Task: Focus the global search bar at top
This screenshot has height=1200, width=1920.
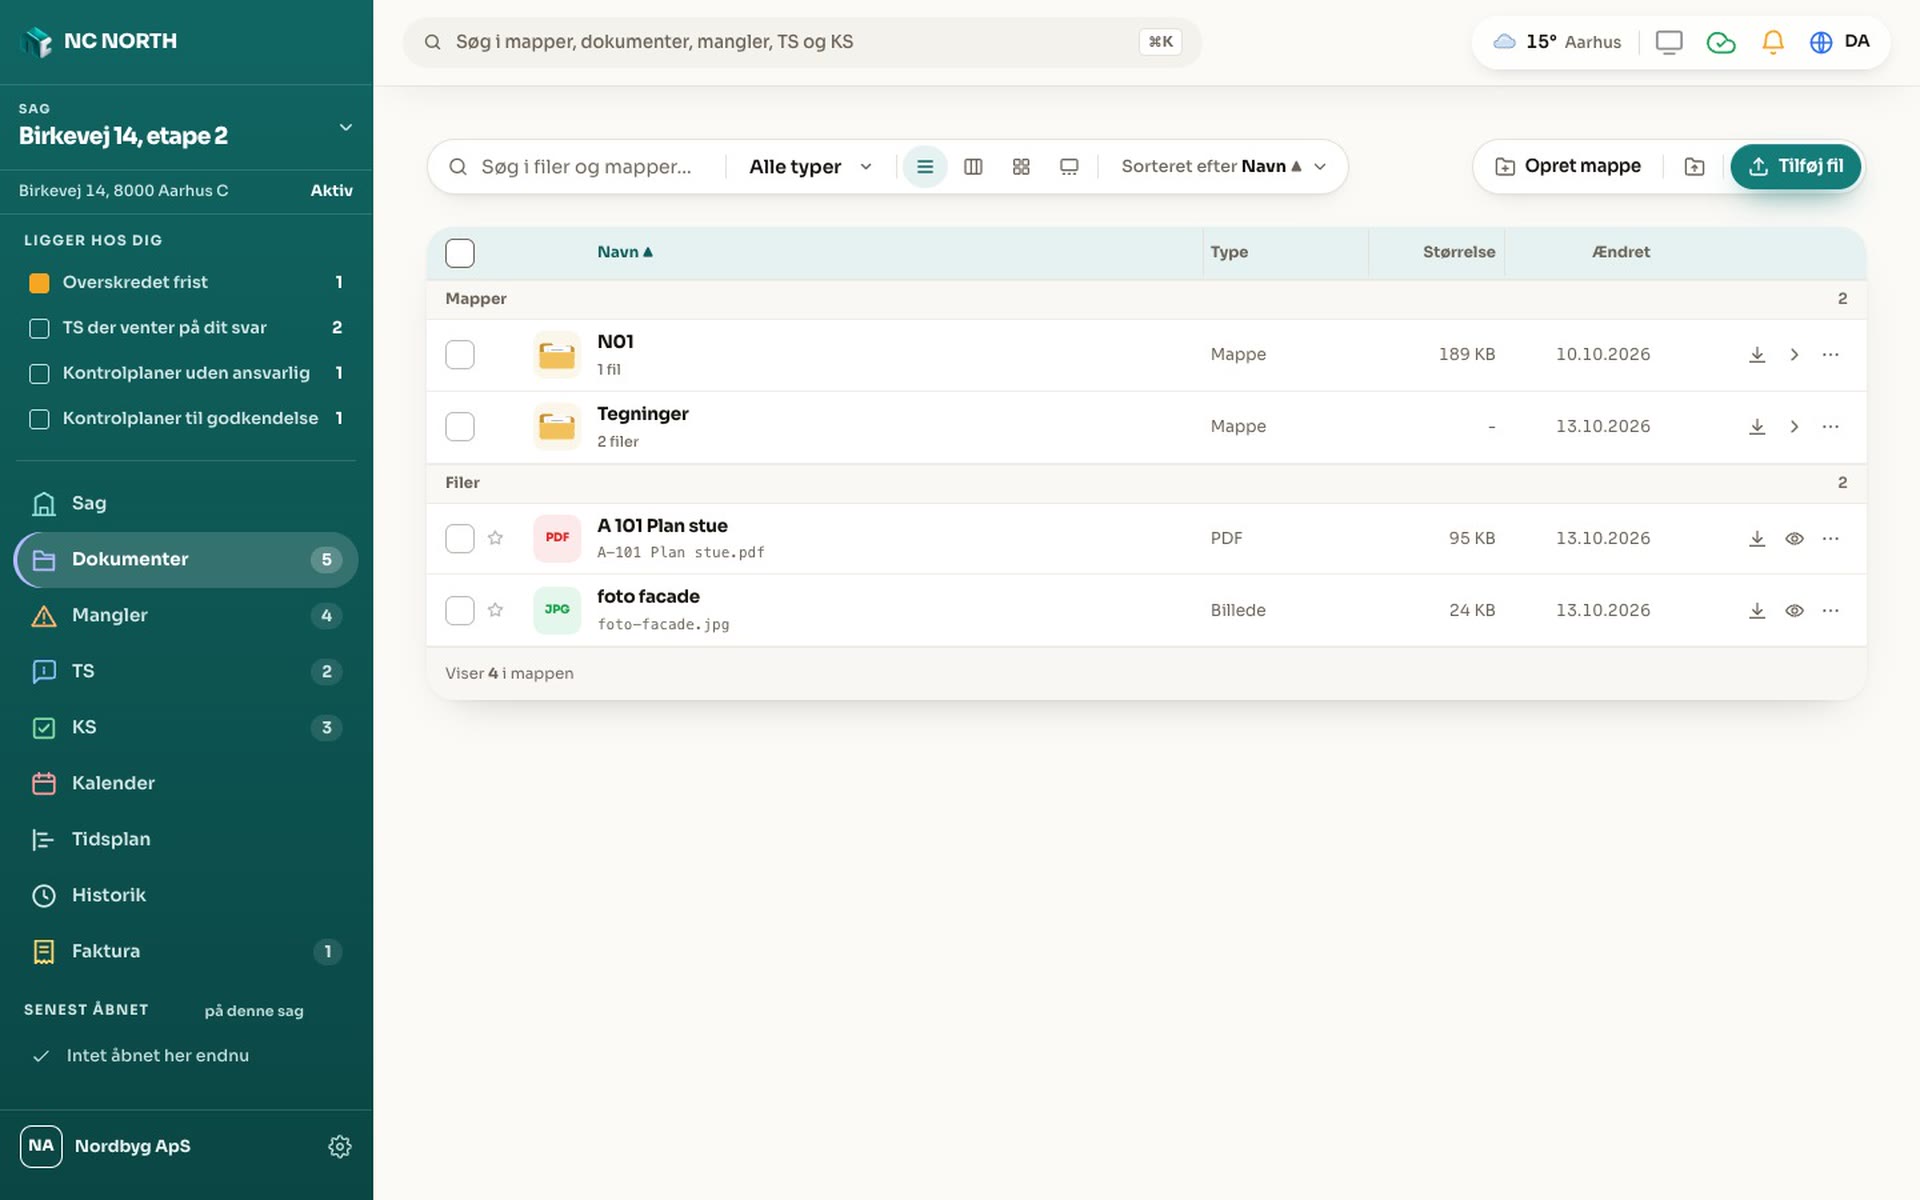Action: click(802, 42)
